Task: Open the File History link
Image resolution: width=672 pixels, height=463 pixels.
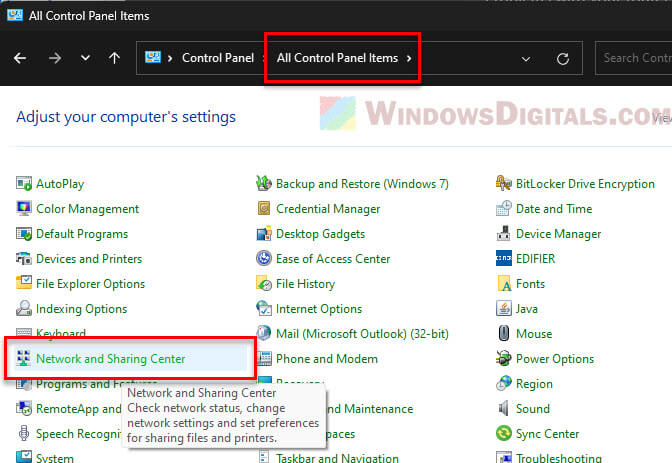Action: click(305, 283)
